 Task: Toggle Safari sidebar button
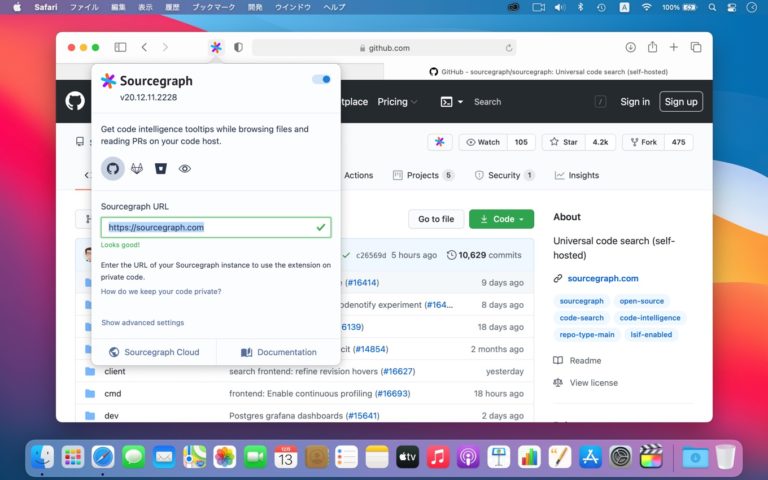[x=120, y=48]
